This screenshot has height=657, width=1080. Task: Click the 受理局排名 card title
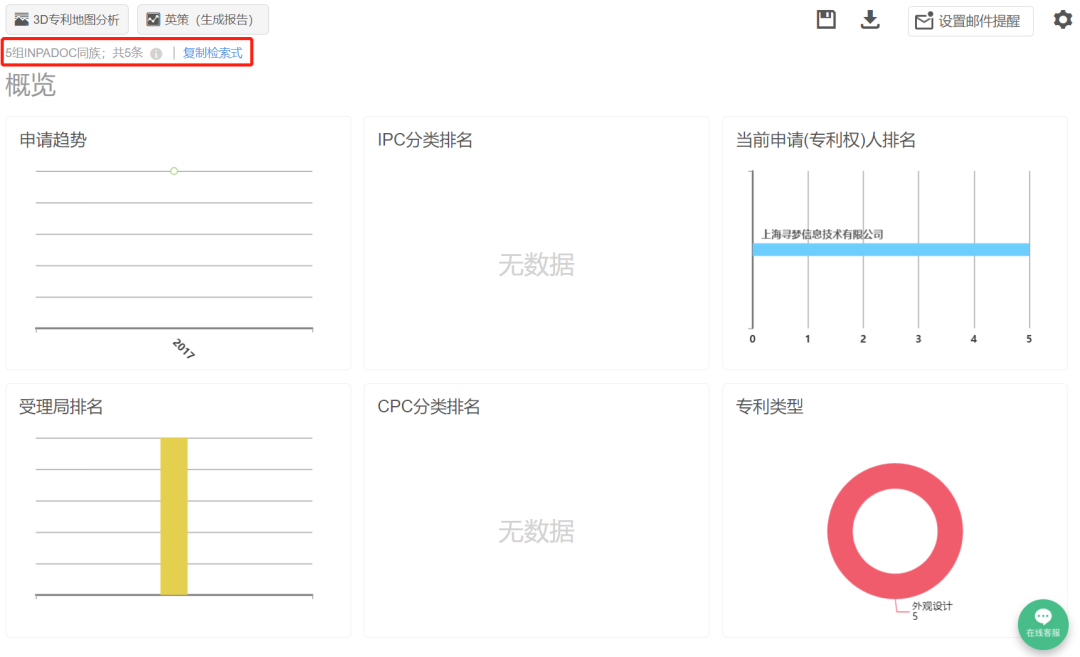tap(61, 407)
